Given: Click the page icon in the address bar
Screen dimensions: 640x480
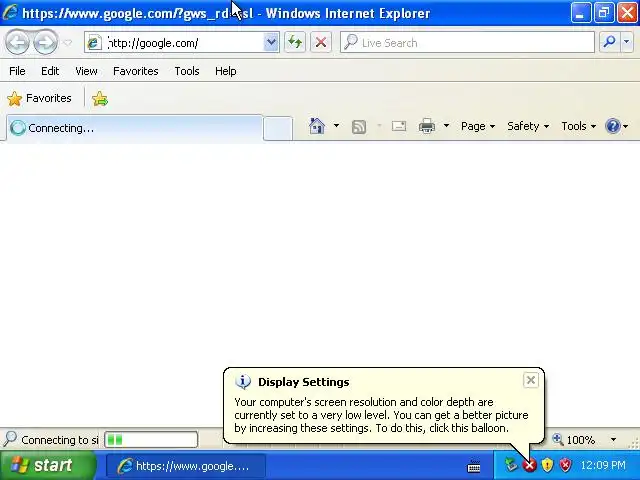Looking at the screenshot, I should tap(94, 42).
